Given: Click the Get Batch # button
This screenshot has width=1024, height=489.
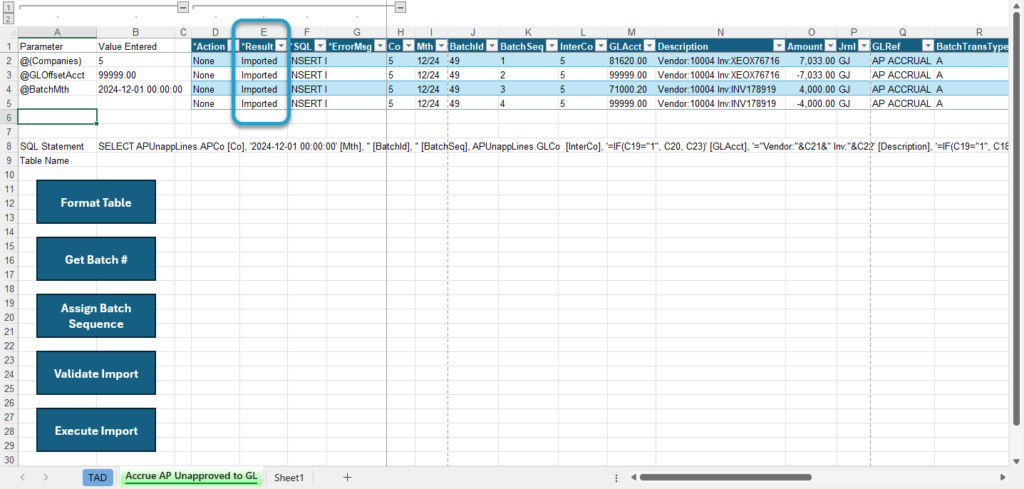Looking at the screenshot, I should [96, 259].
